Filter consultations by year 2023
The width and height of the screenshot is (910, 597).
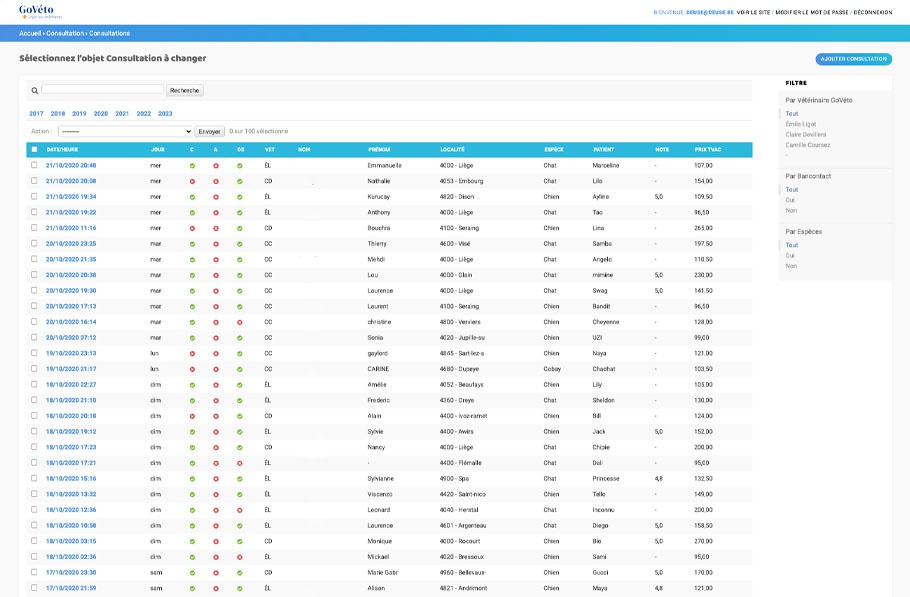click(x=165, y=114)
